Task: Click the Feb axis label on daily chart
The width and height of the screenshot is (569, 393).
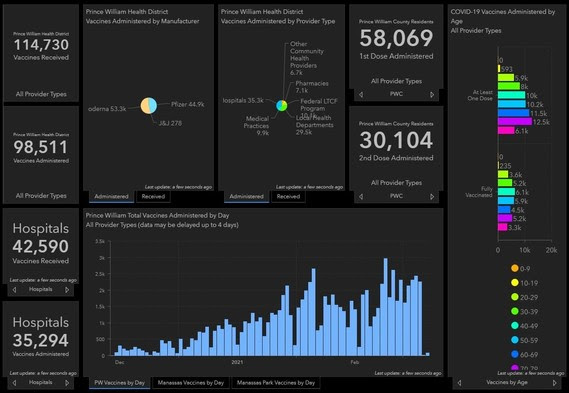Action: 355,362
